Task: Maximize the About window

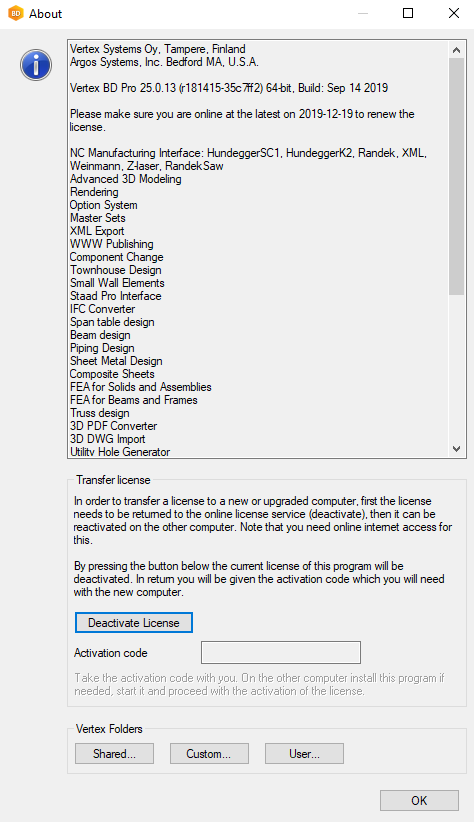Action: pyautogui.click(x=408, y=14)
